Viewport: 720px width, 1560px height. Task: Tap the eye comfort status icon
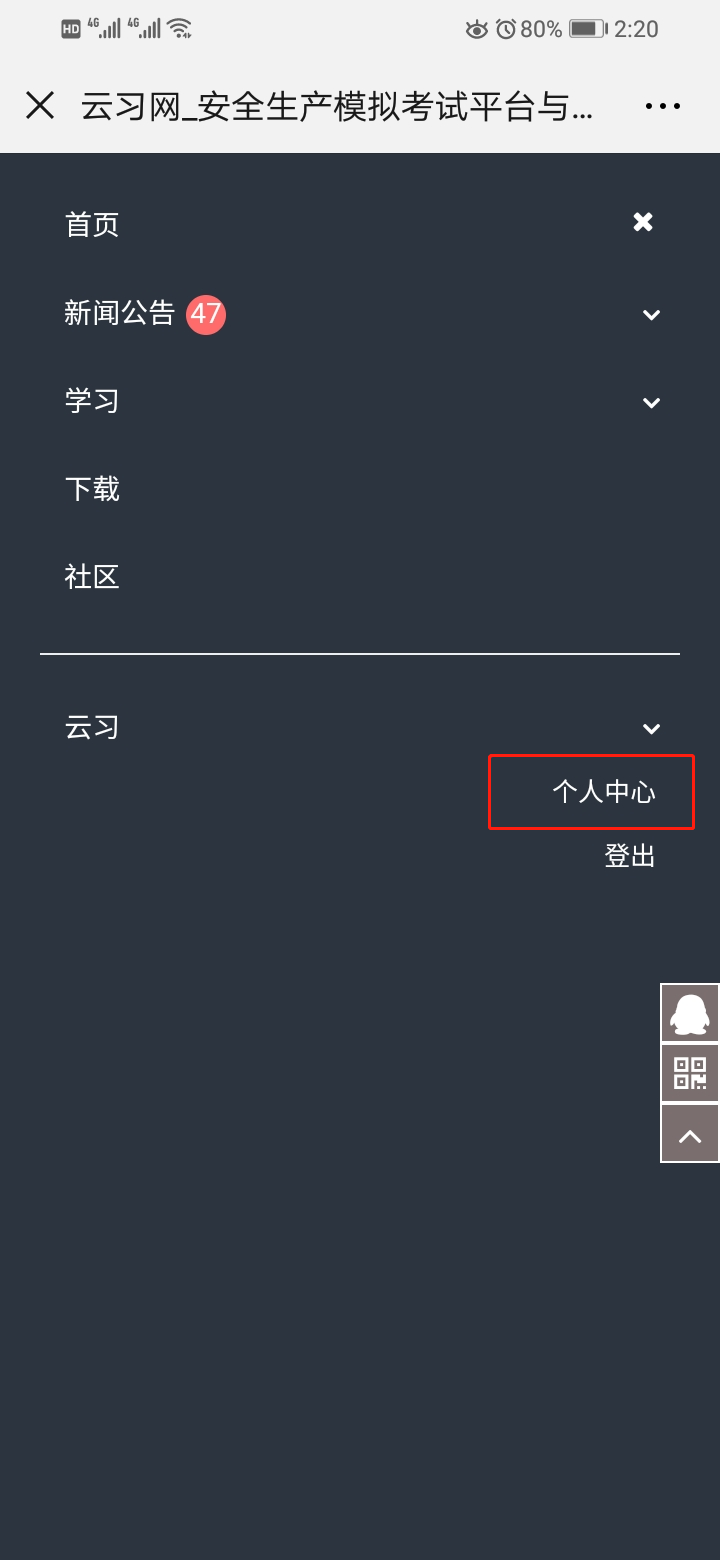(x=477, y=29)
